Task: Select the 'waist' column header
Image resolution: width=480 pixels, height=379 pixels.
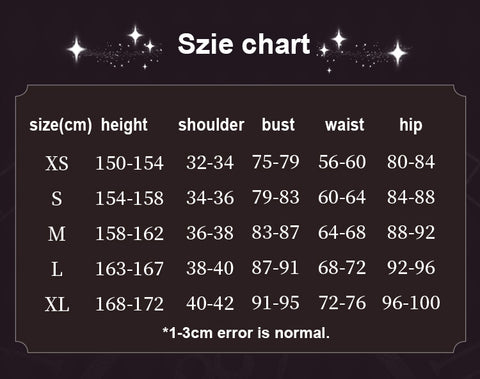Action: point(345,125)
